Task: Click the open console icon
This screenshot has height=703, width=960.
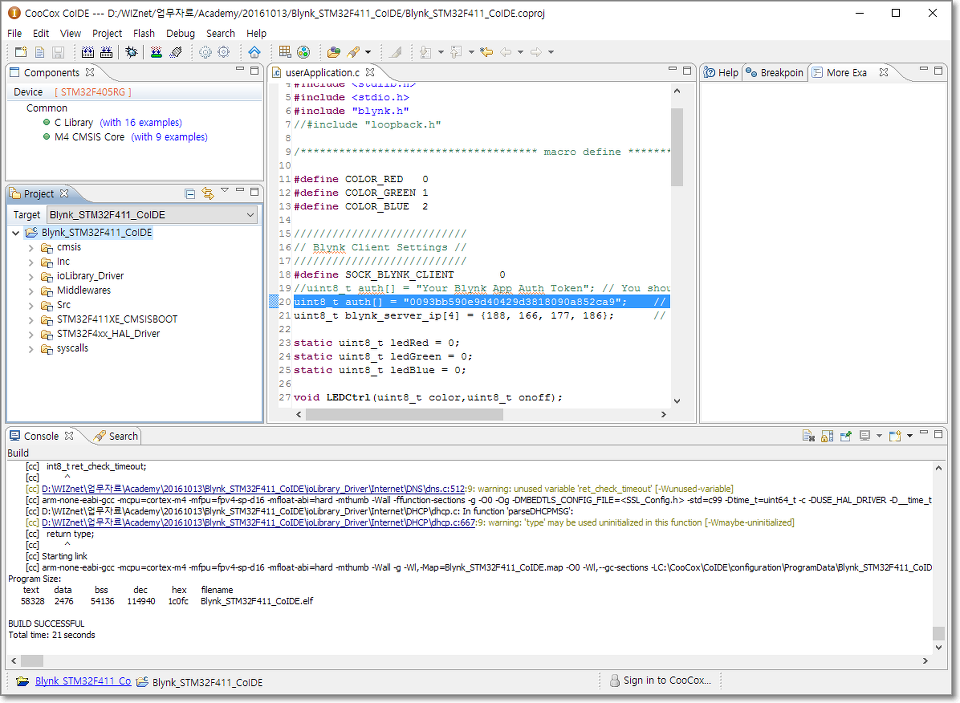Action: click(x=895, y=435)
